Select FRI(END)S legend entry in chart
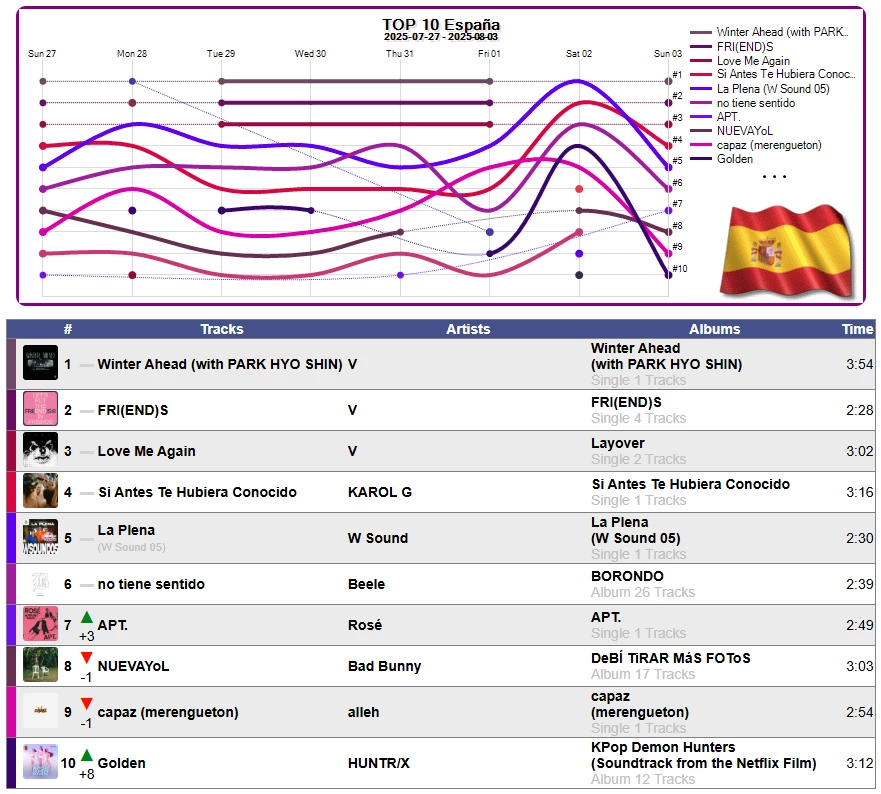 tap(732, 47)
